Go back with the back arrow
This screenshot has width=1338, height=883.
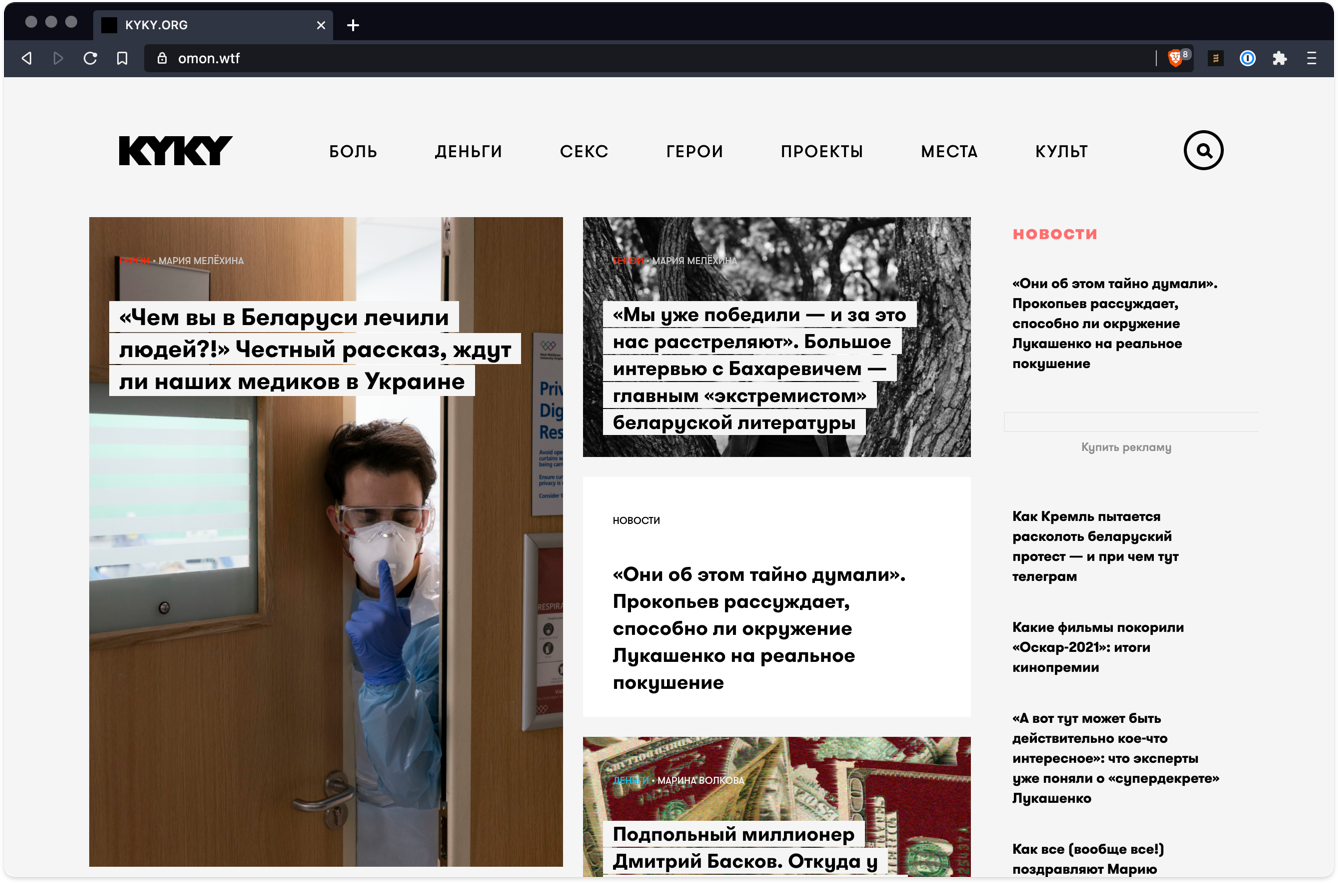[x=27, y=59]
